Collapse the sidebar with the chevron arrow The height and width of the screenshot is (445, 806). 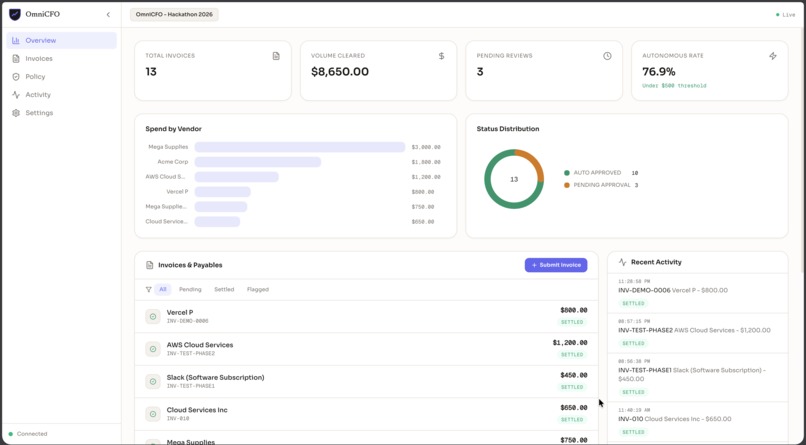[108, 14]
